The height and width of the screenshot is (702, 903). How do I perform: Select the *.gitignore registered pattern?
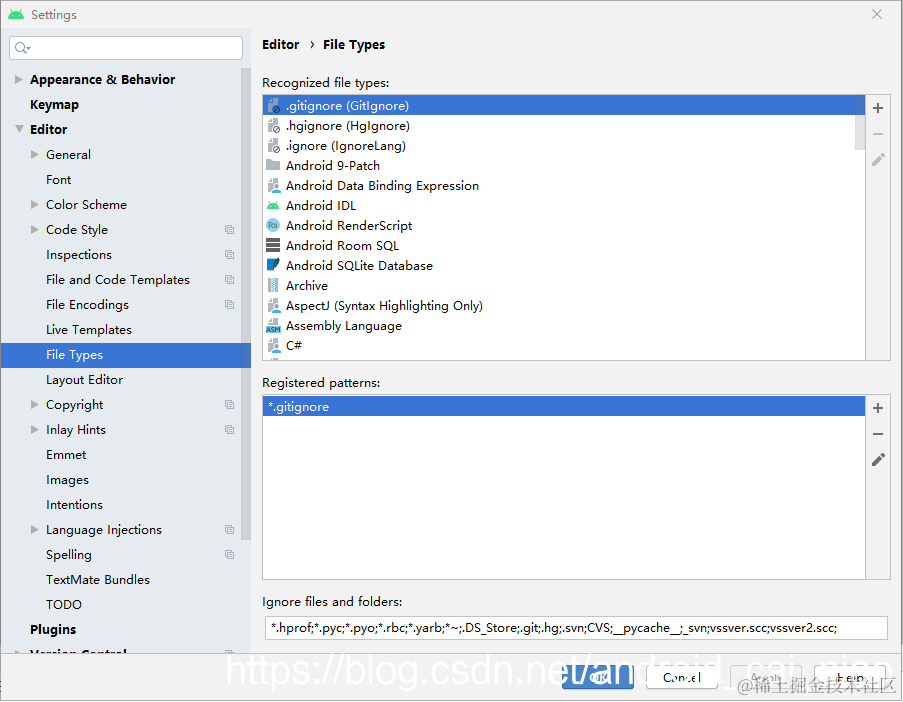click(564, 406)
